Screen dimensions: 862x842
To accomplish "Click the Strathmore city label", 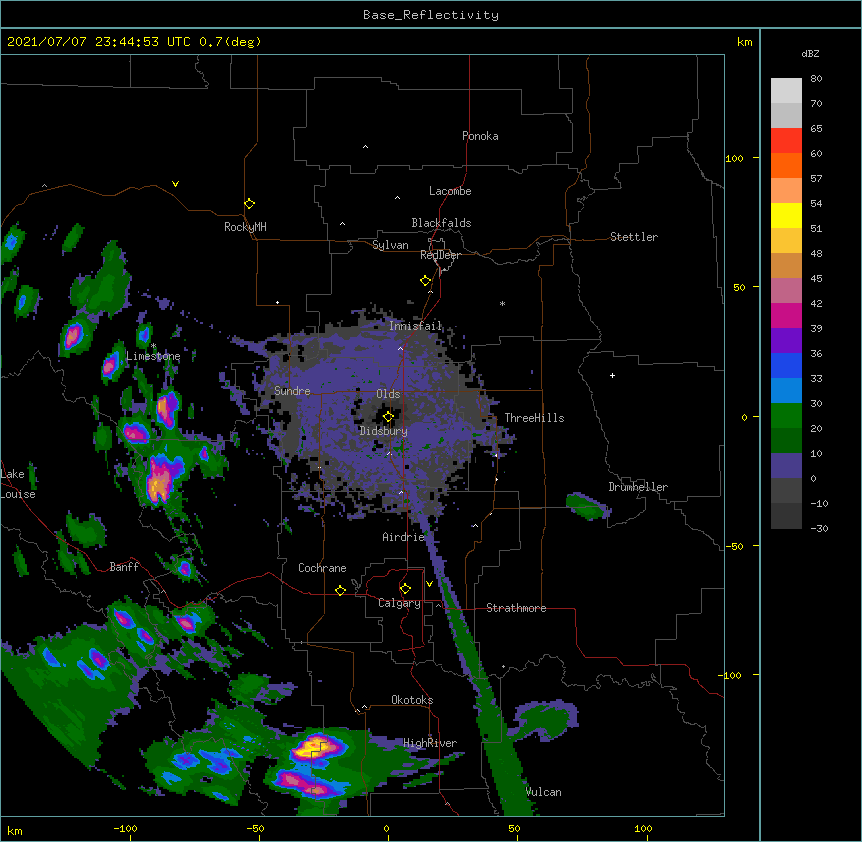I will [x=516, y=608].
